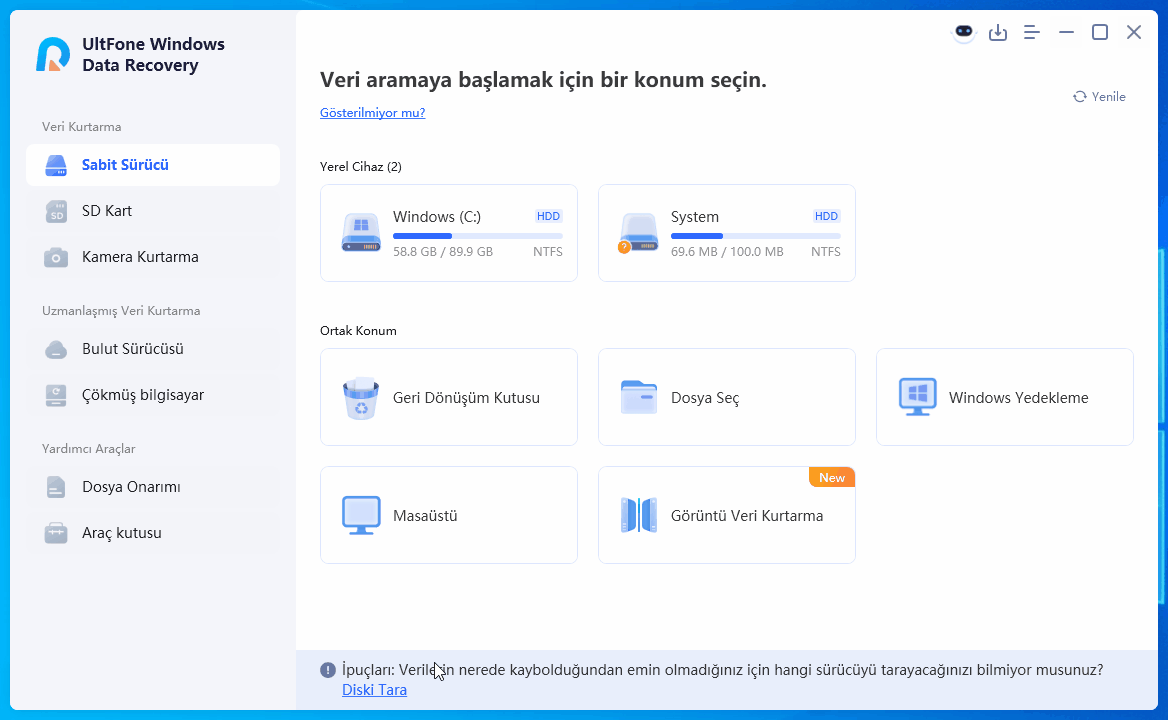Click the Masaüstü desktop monitor icon
This screenshot has width=1168, height=720.
pyautogui.click(x=361, y=516)
